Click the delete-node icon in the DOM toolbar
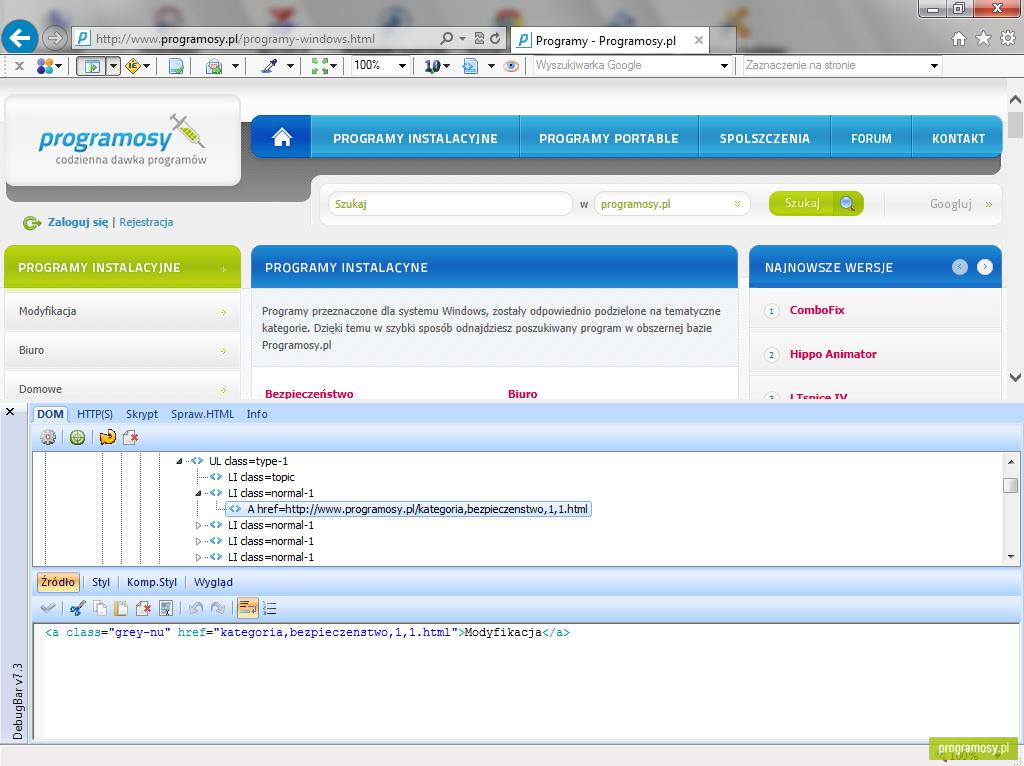Image resolution: width=1024 pixels, height=766 pixels. coord(131,437)
